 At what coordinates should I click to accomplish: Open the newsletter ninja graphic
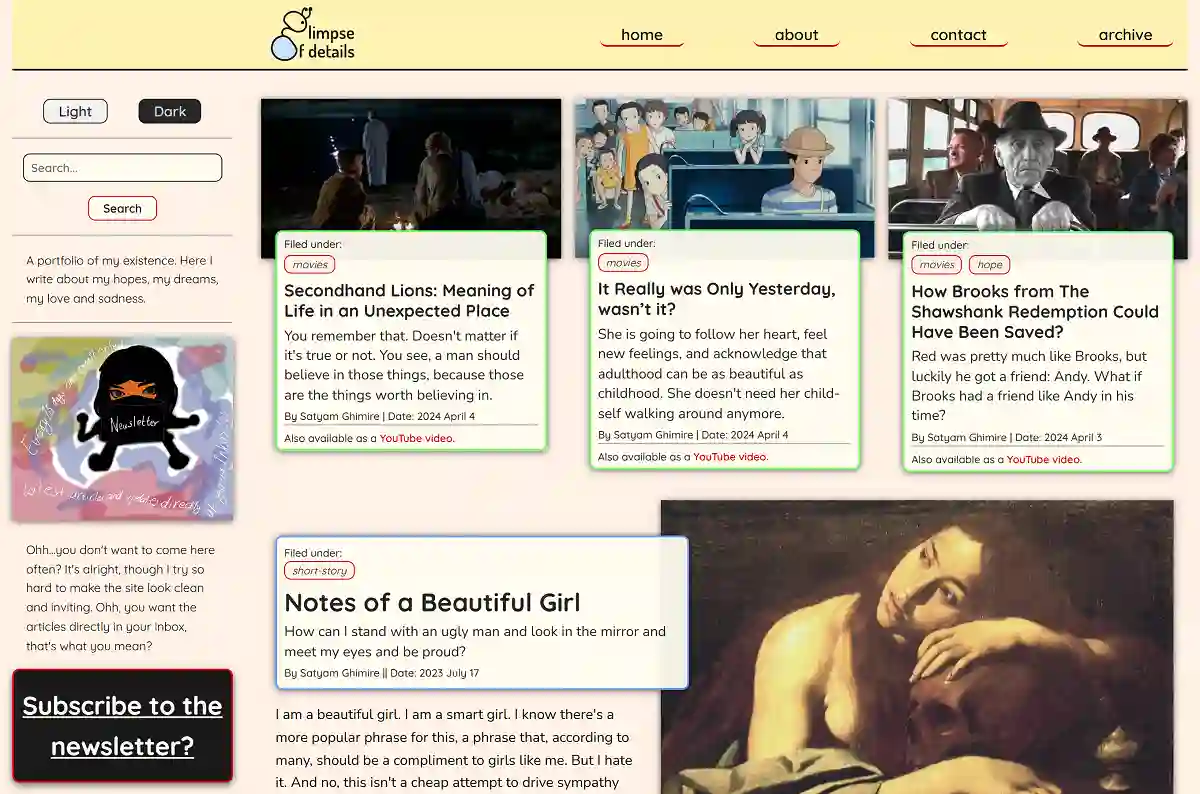click(x=122, y=428)
